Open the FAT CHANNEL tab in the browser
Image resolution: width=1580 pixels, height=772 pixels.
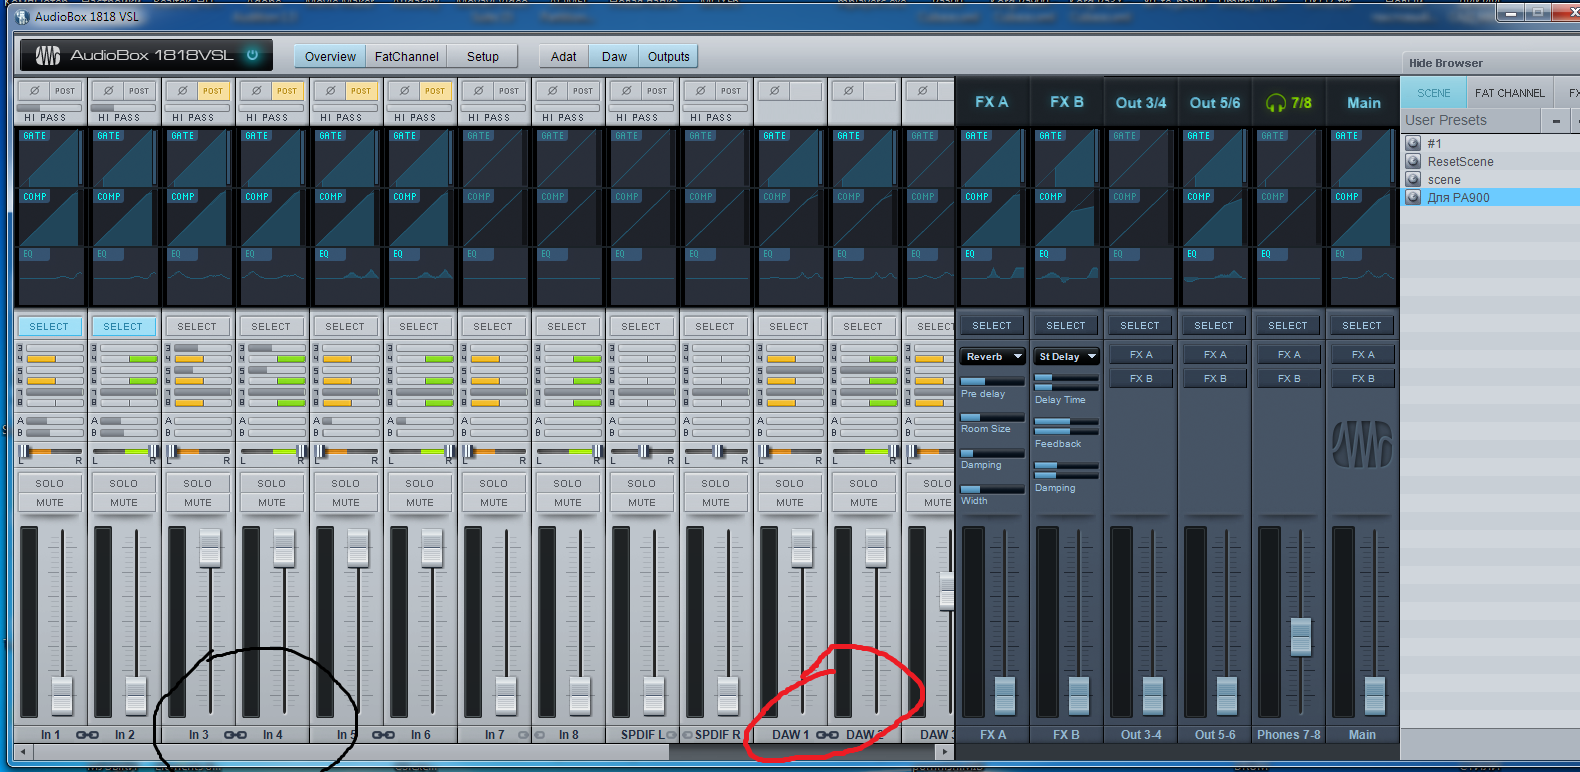1510,93
